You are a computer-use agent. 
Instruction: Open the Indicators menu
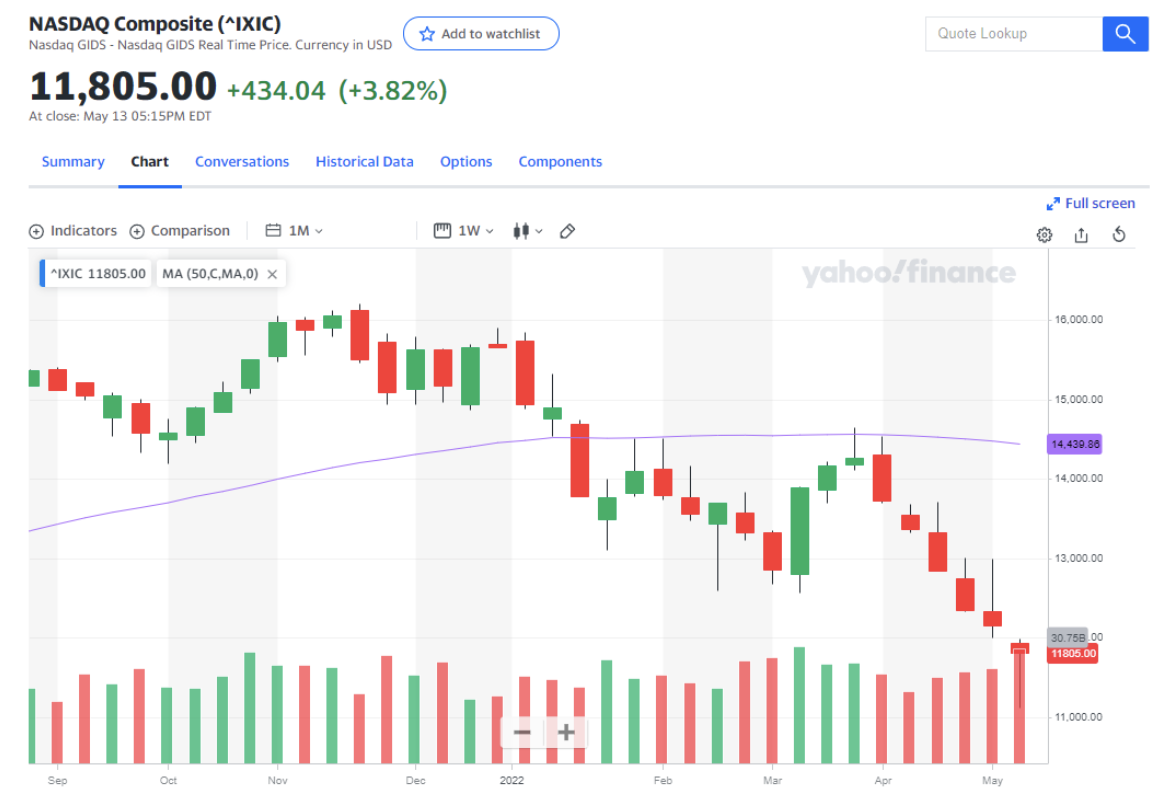pyautogui.click(x=73, y=231)
